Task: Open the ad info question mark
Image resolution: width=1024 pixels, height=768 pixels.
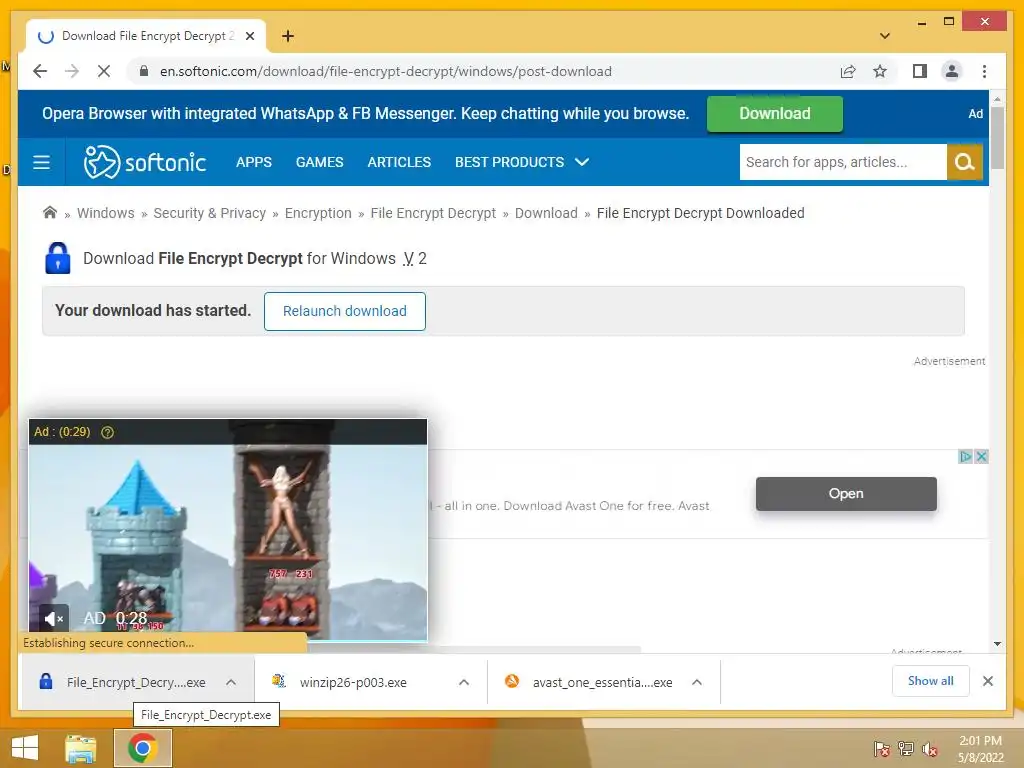Action: [x=108, y=432]
